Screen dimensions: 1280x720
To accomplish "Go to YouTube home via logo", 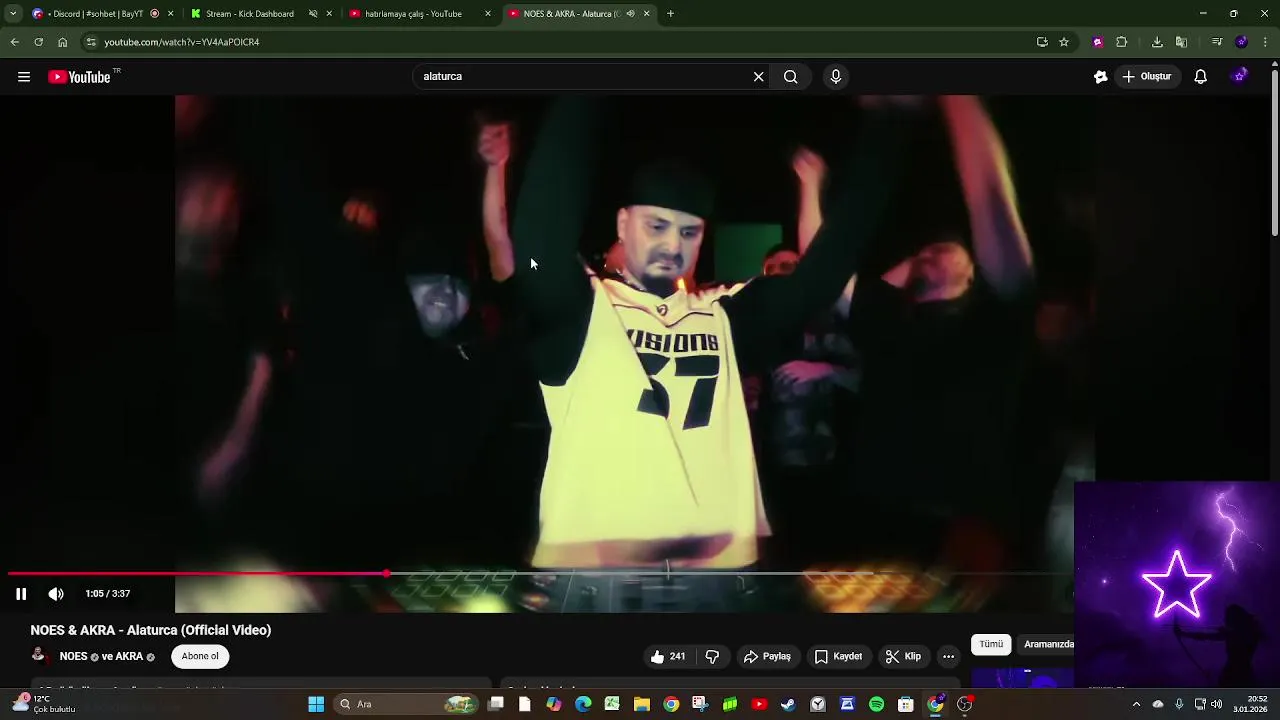I will point(79,77).
